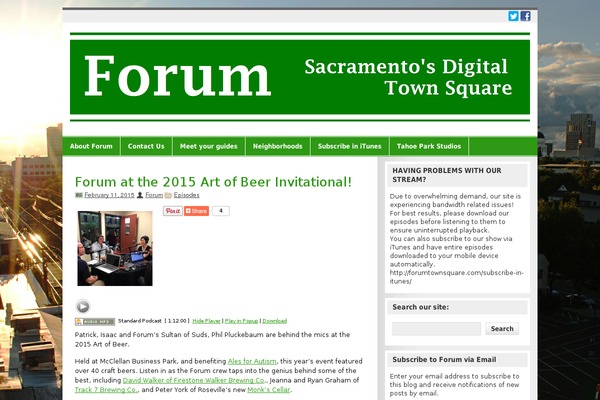Click the folder icon beside Episodes
This screenshot has width=600, height=400.
(168, 195)
